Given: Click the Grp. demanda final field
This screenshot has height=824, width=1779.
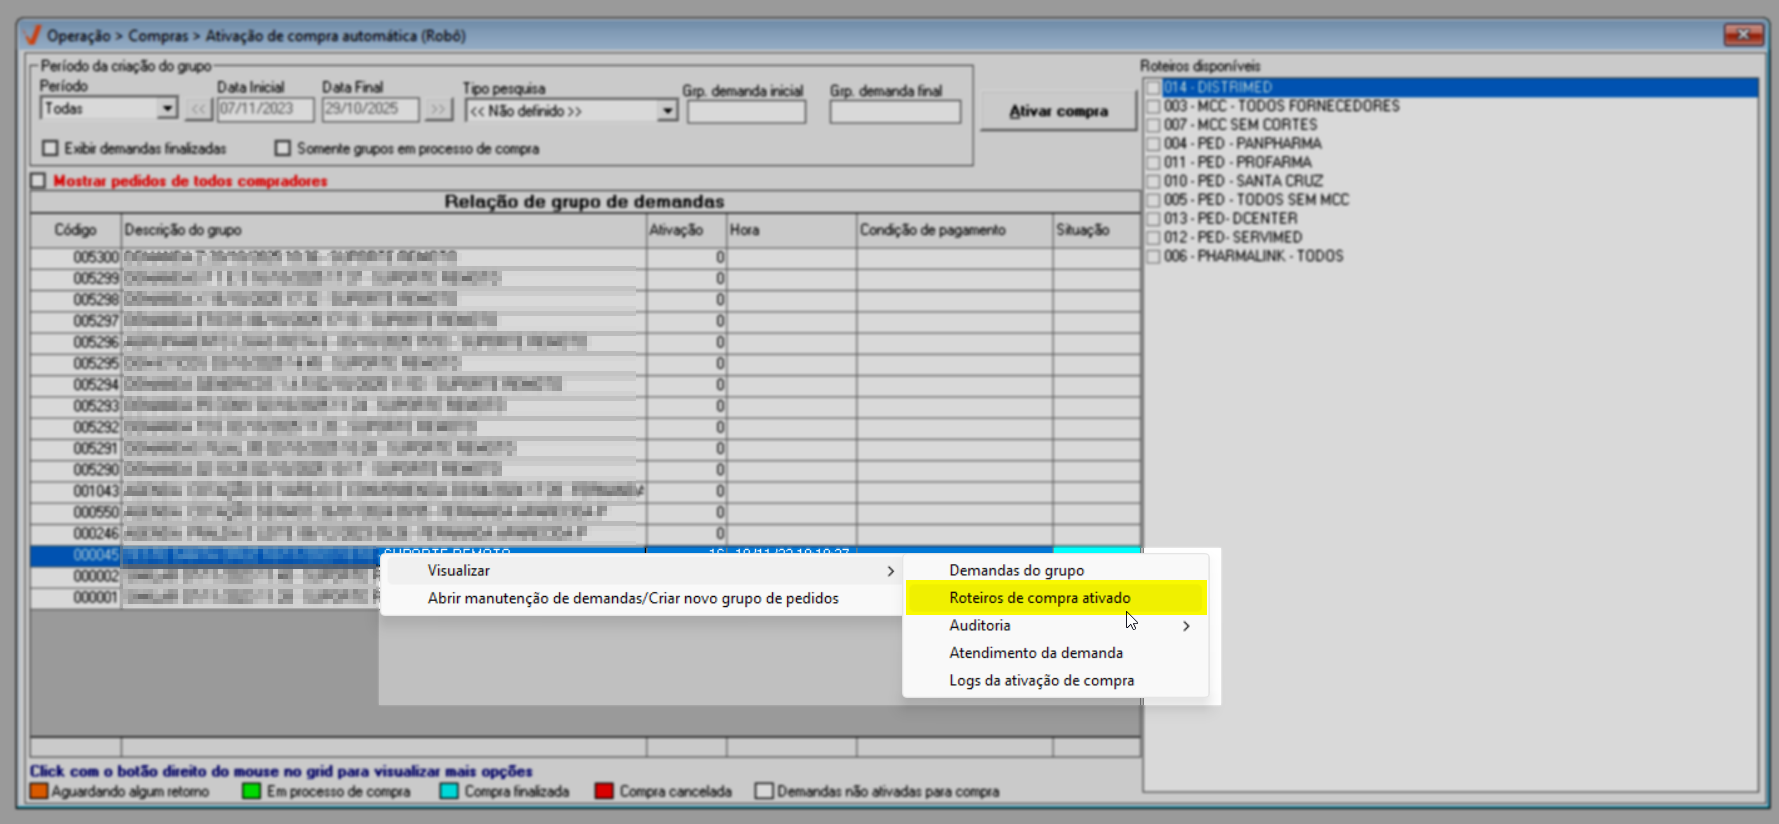Looking at the screenshot, I should [x=895, y=112].
